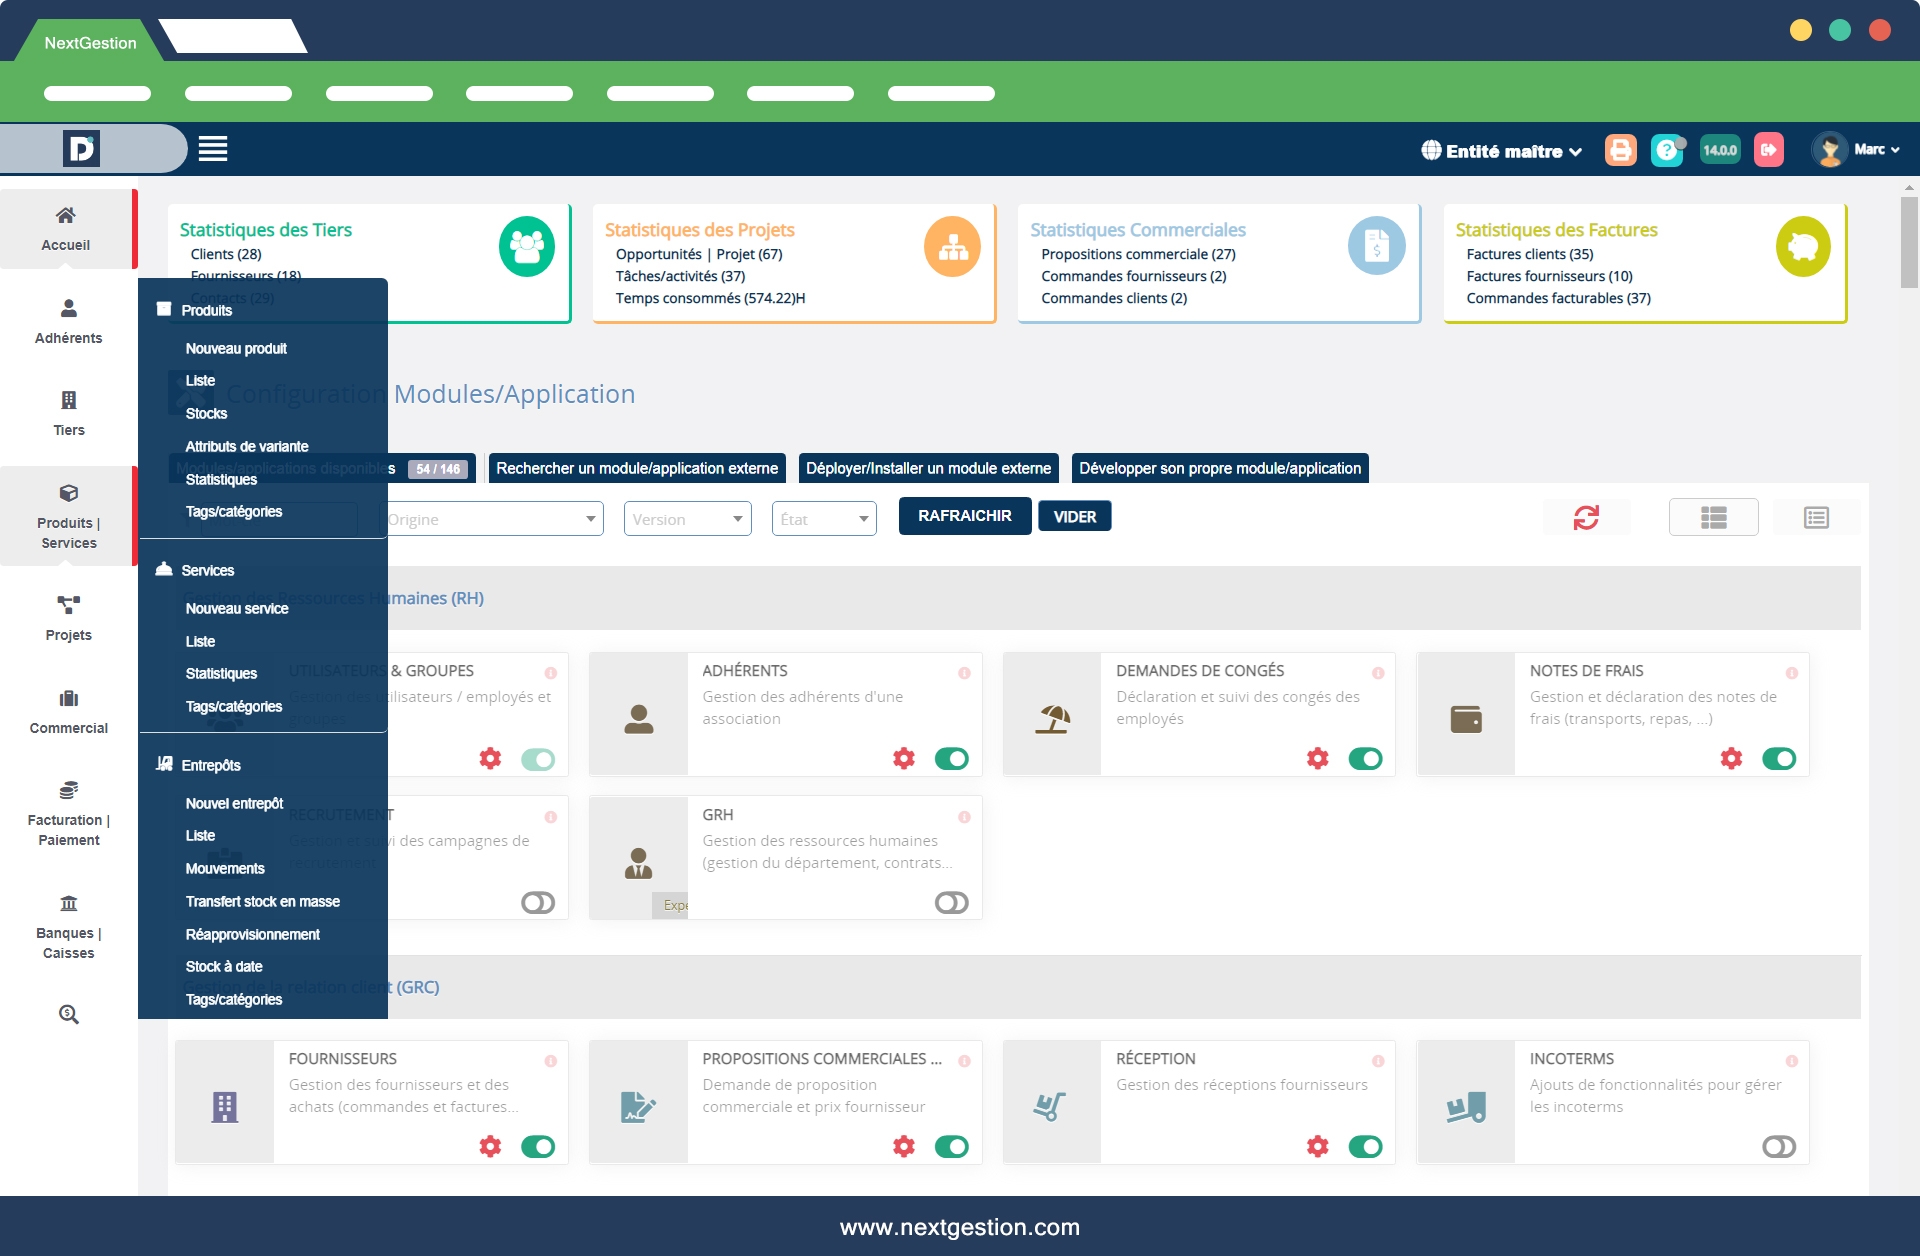Screen dimensions: 1920x1256
Task: Enable the Incoterms module toggle
Action: 1778,1147
